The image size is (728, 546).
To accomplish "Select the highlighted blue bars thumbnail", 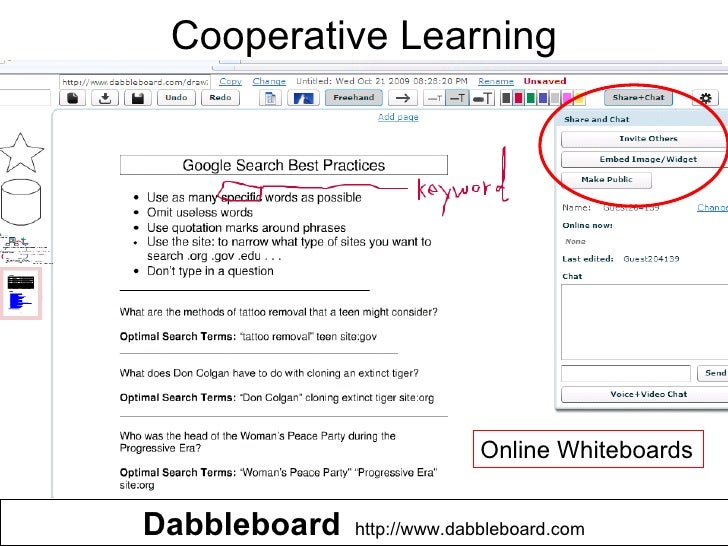I will (x=21, y=293).
